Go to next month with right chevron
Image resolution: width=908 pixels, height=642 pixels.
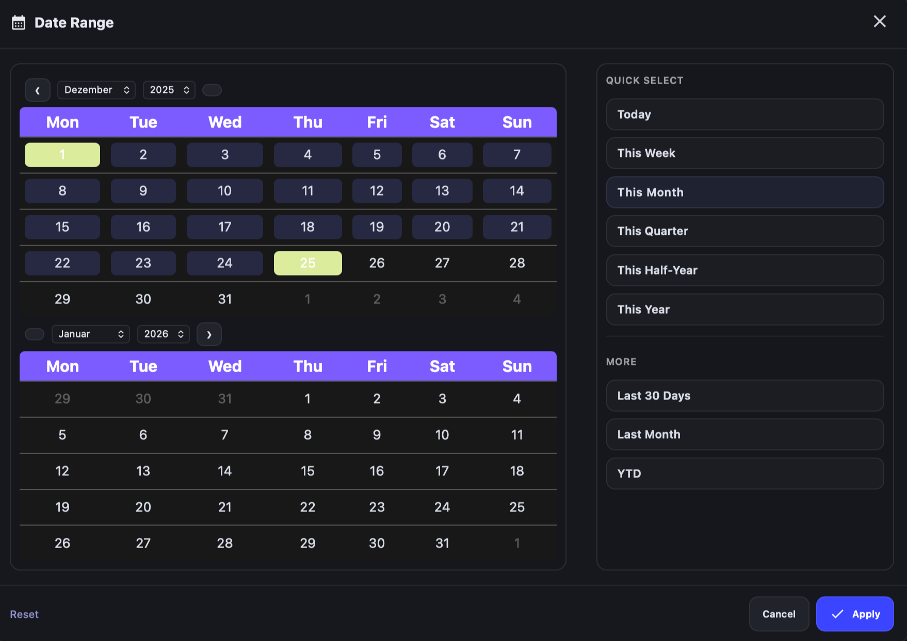point(209,335)
